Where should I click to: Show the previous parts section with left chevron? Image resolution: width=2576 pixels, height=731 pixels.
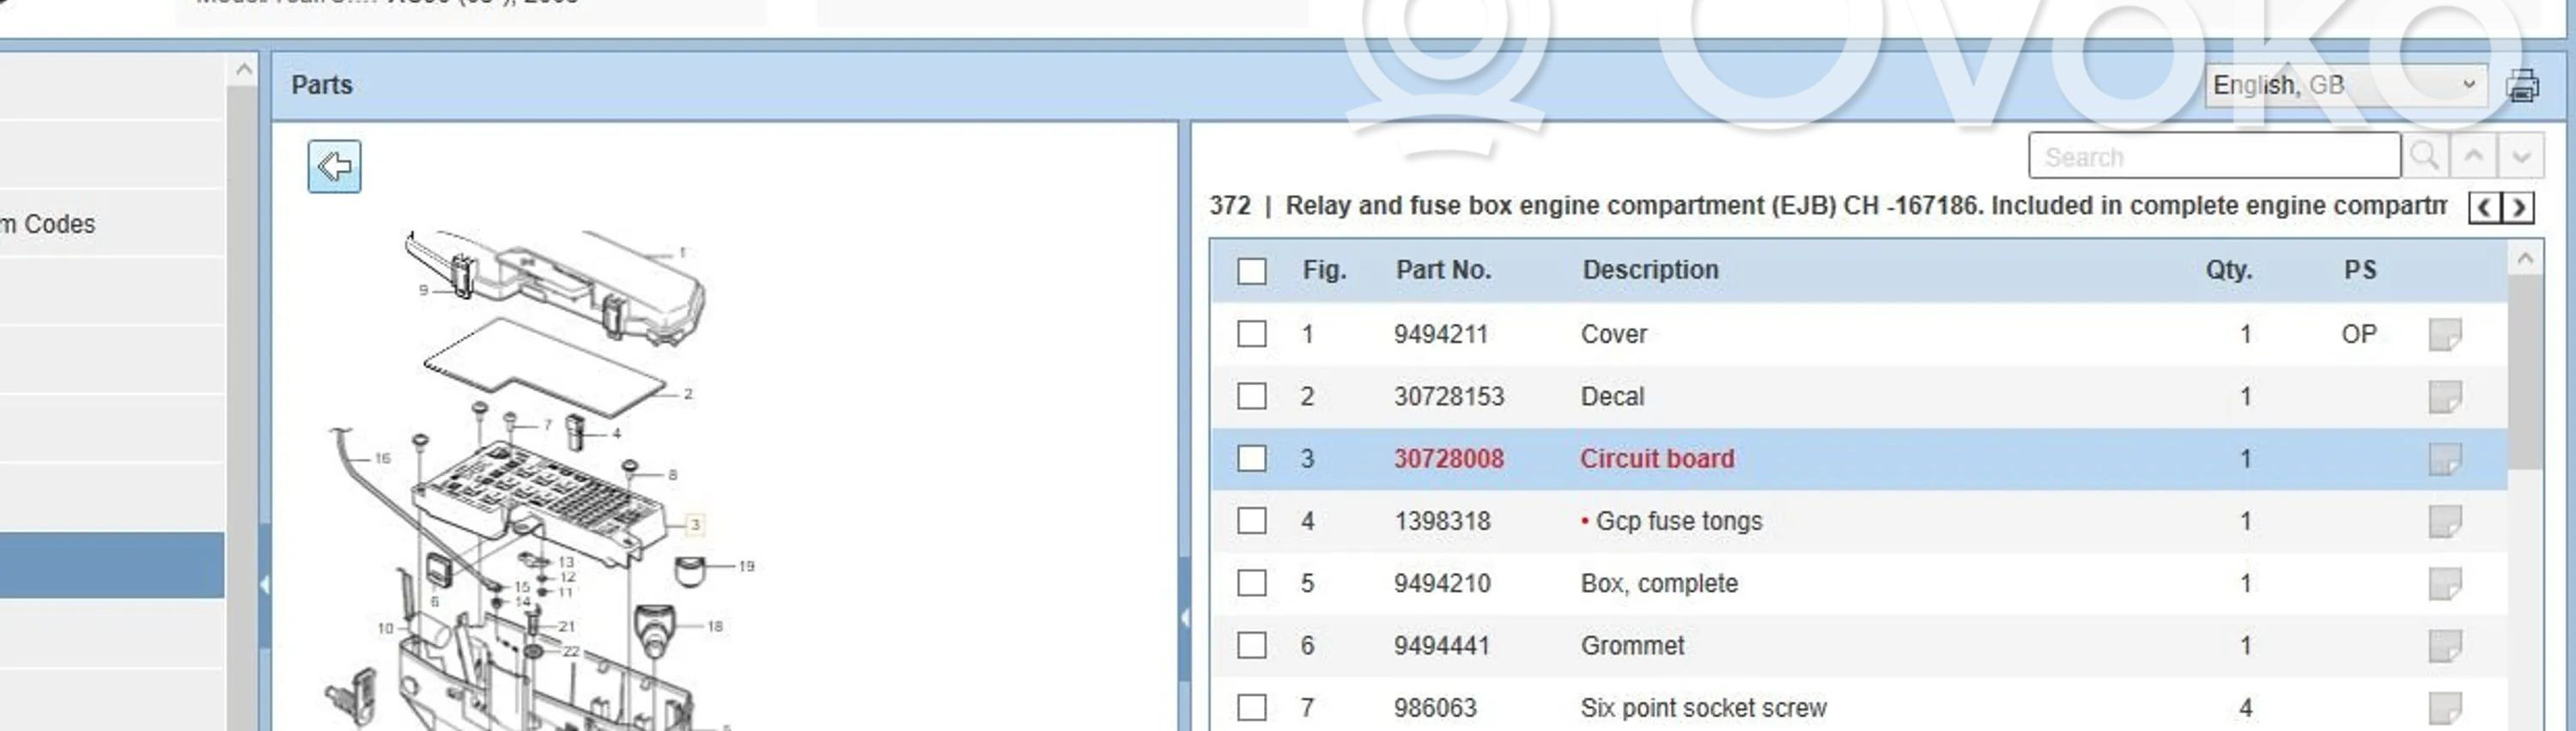[2484, 207]
